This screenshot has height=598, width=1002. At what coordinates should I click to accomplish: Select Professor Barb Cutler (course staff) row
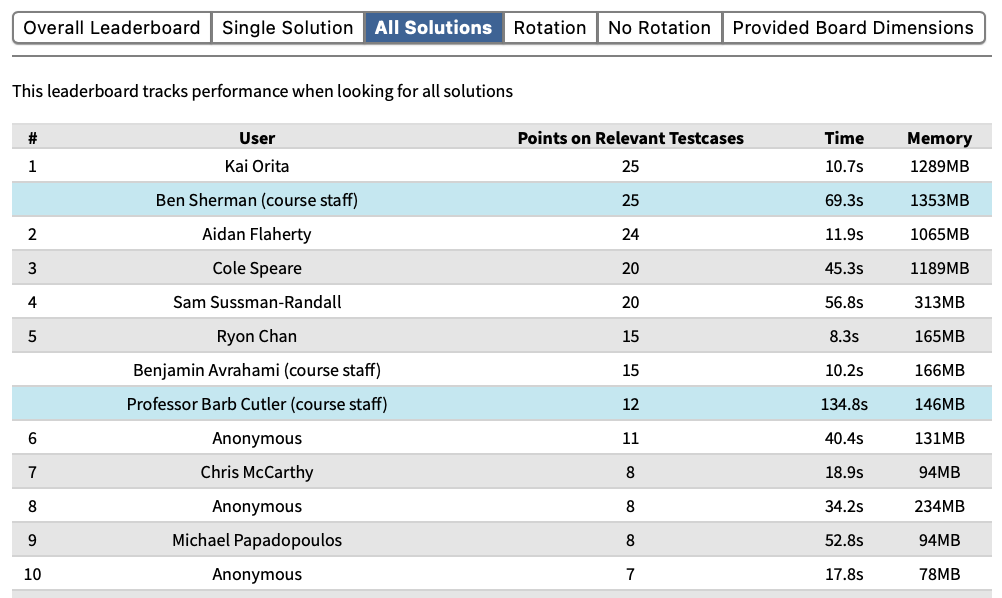257,404
